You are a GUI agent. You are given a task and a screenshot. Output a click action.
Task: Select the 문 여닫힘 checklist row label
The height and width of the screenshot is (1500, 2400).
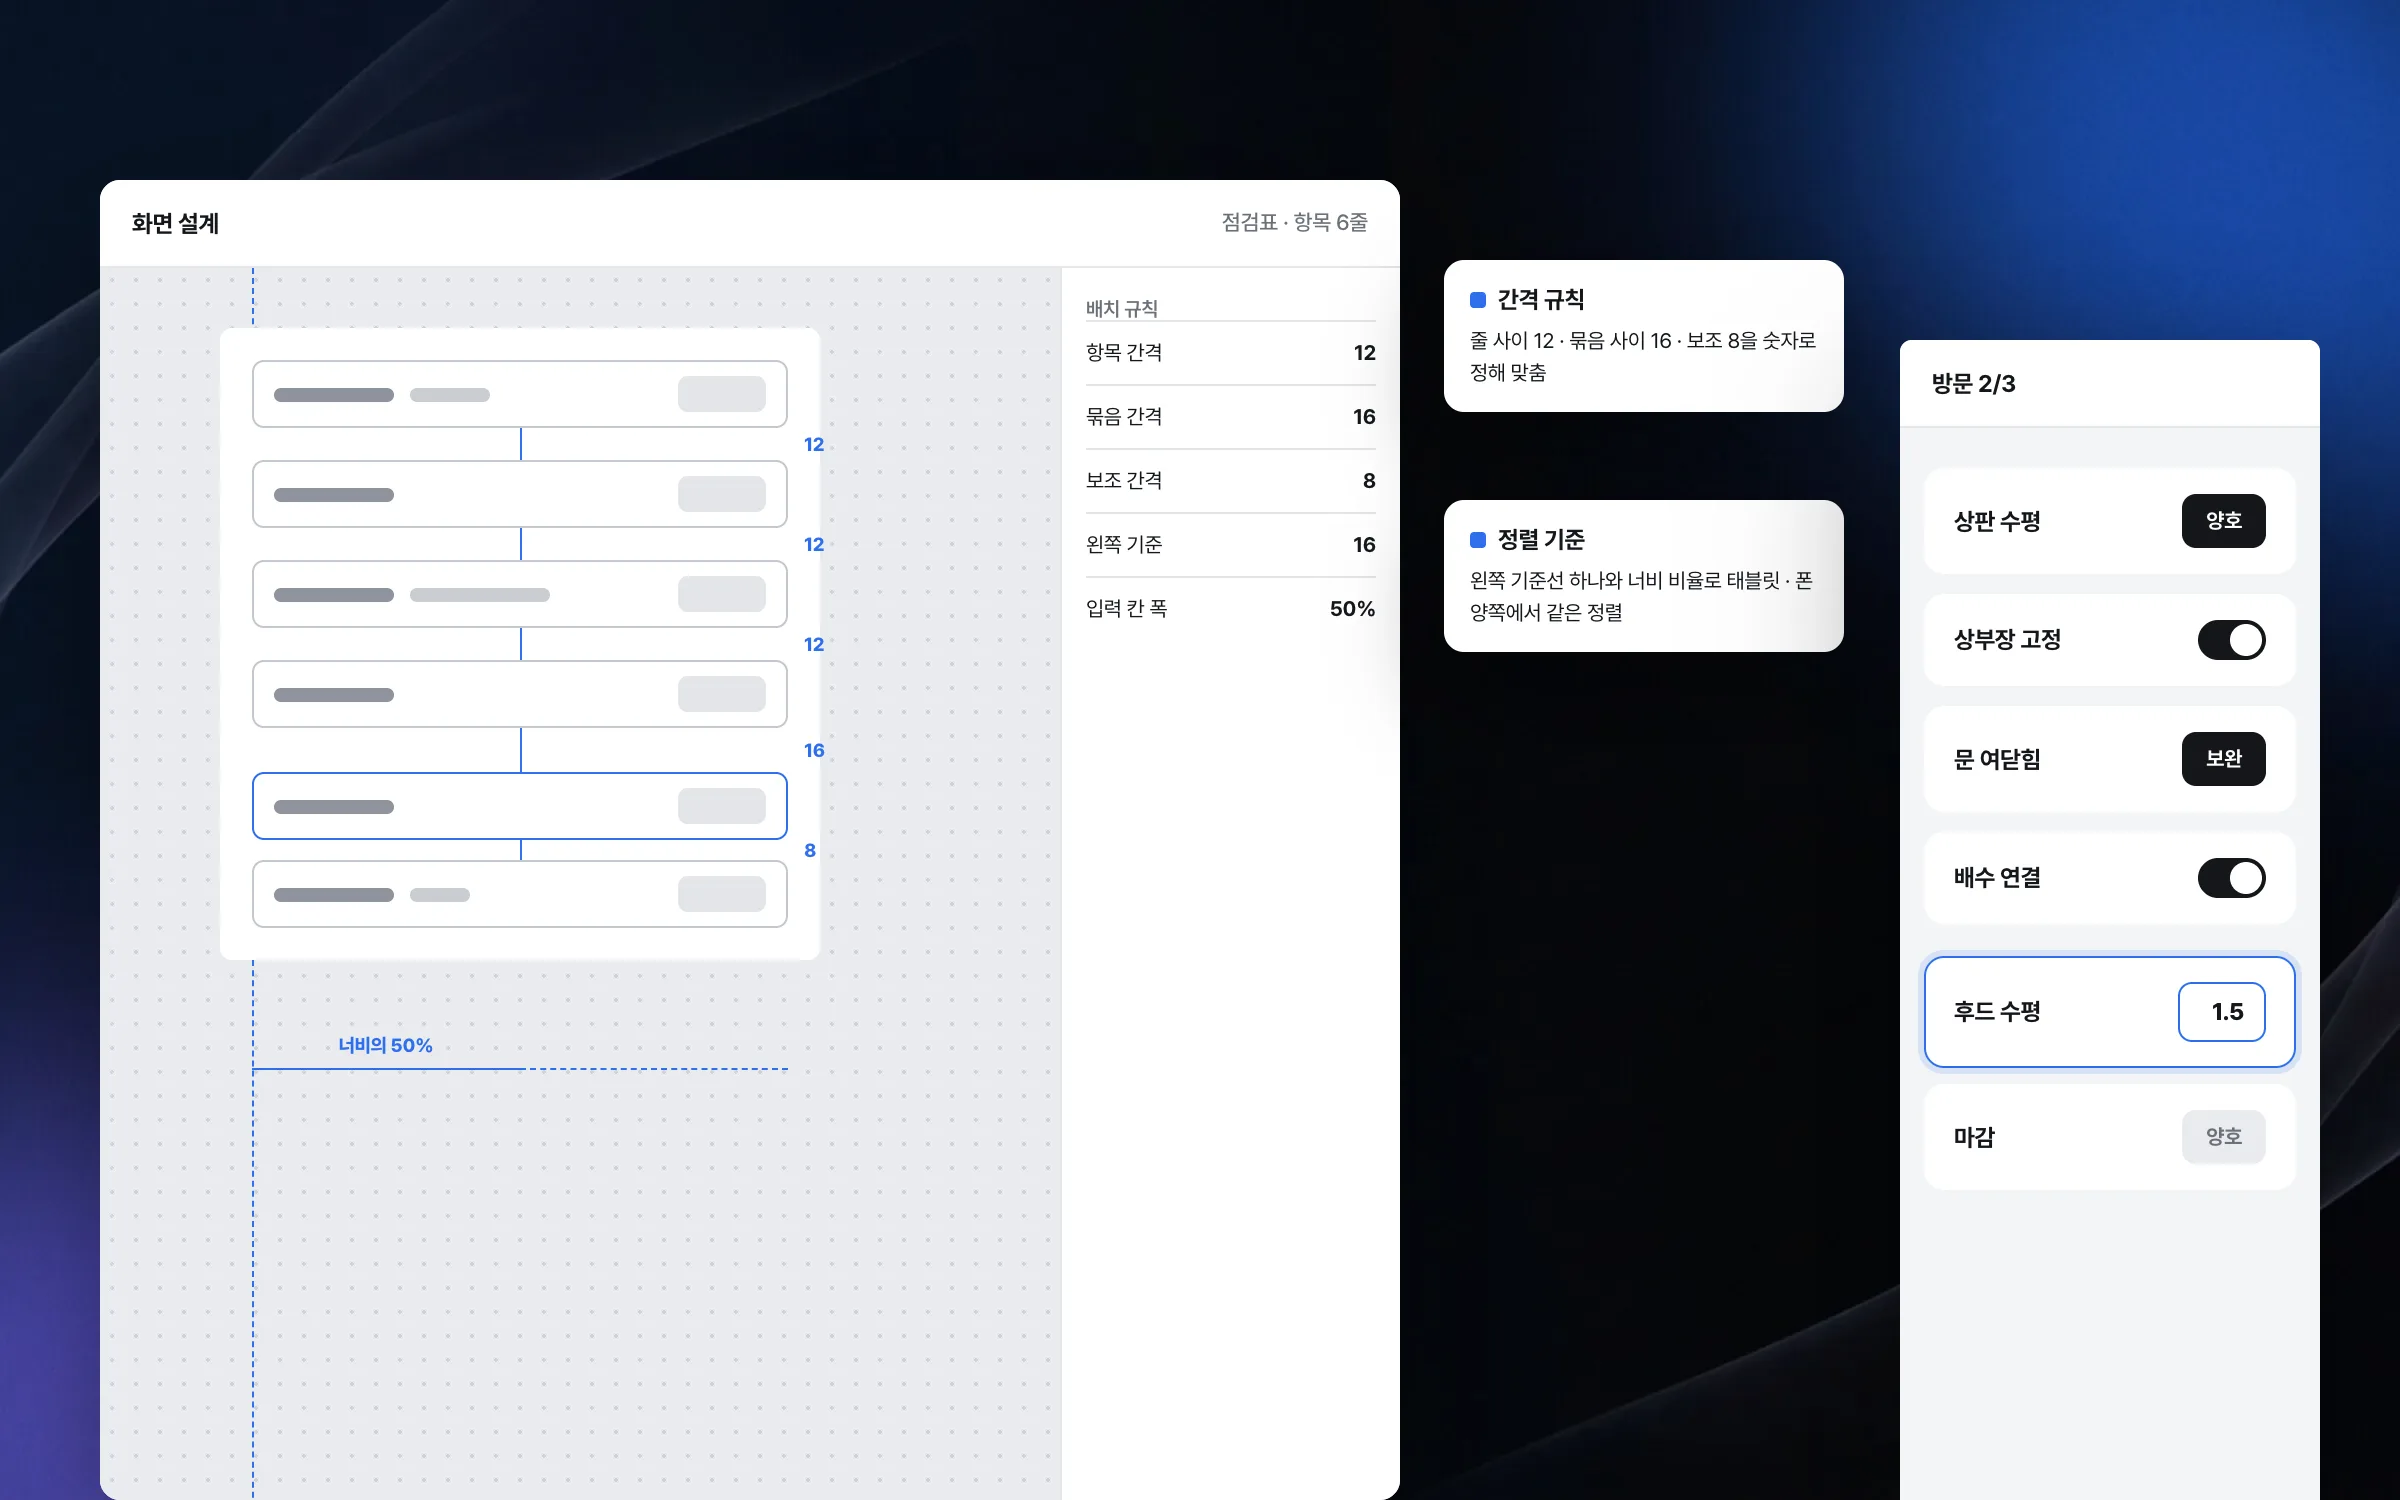pos(1997,759)
